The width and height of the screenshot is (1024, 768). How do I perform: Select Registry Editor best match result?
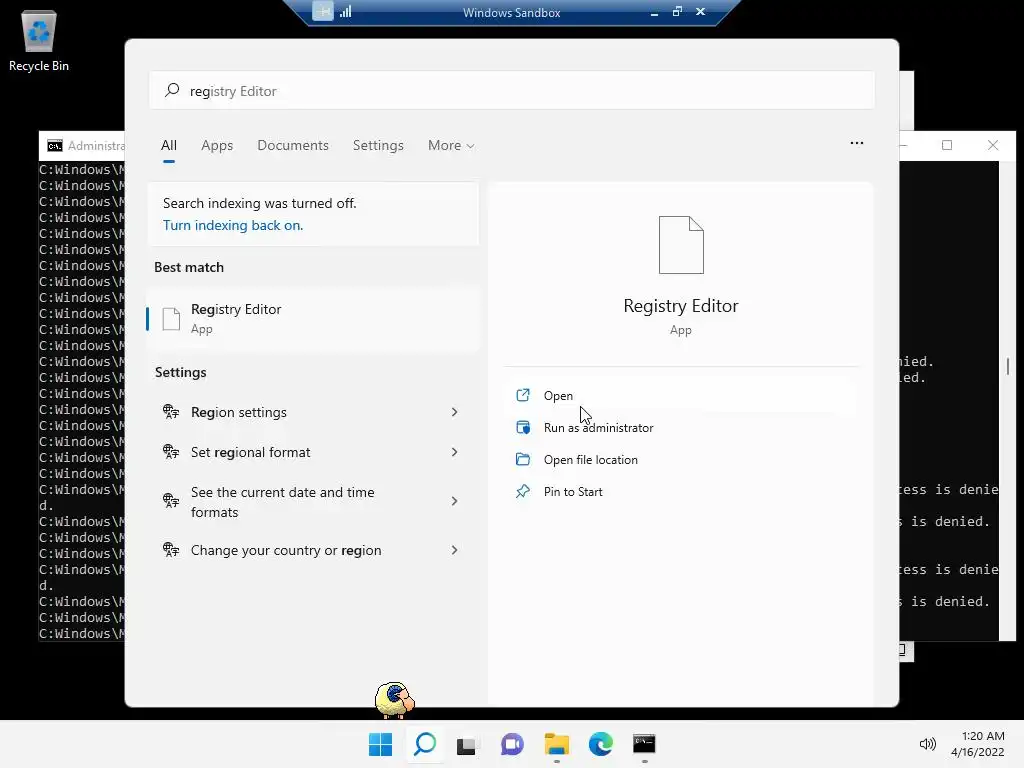pyautogui.click(x=313, y=319)
